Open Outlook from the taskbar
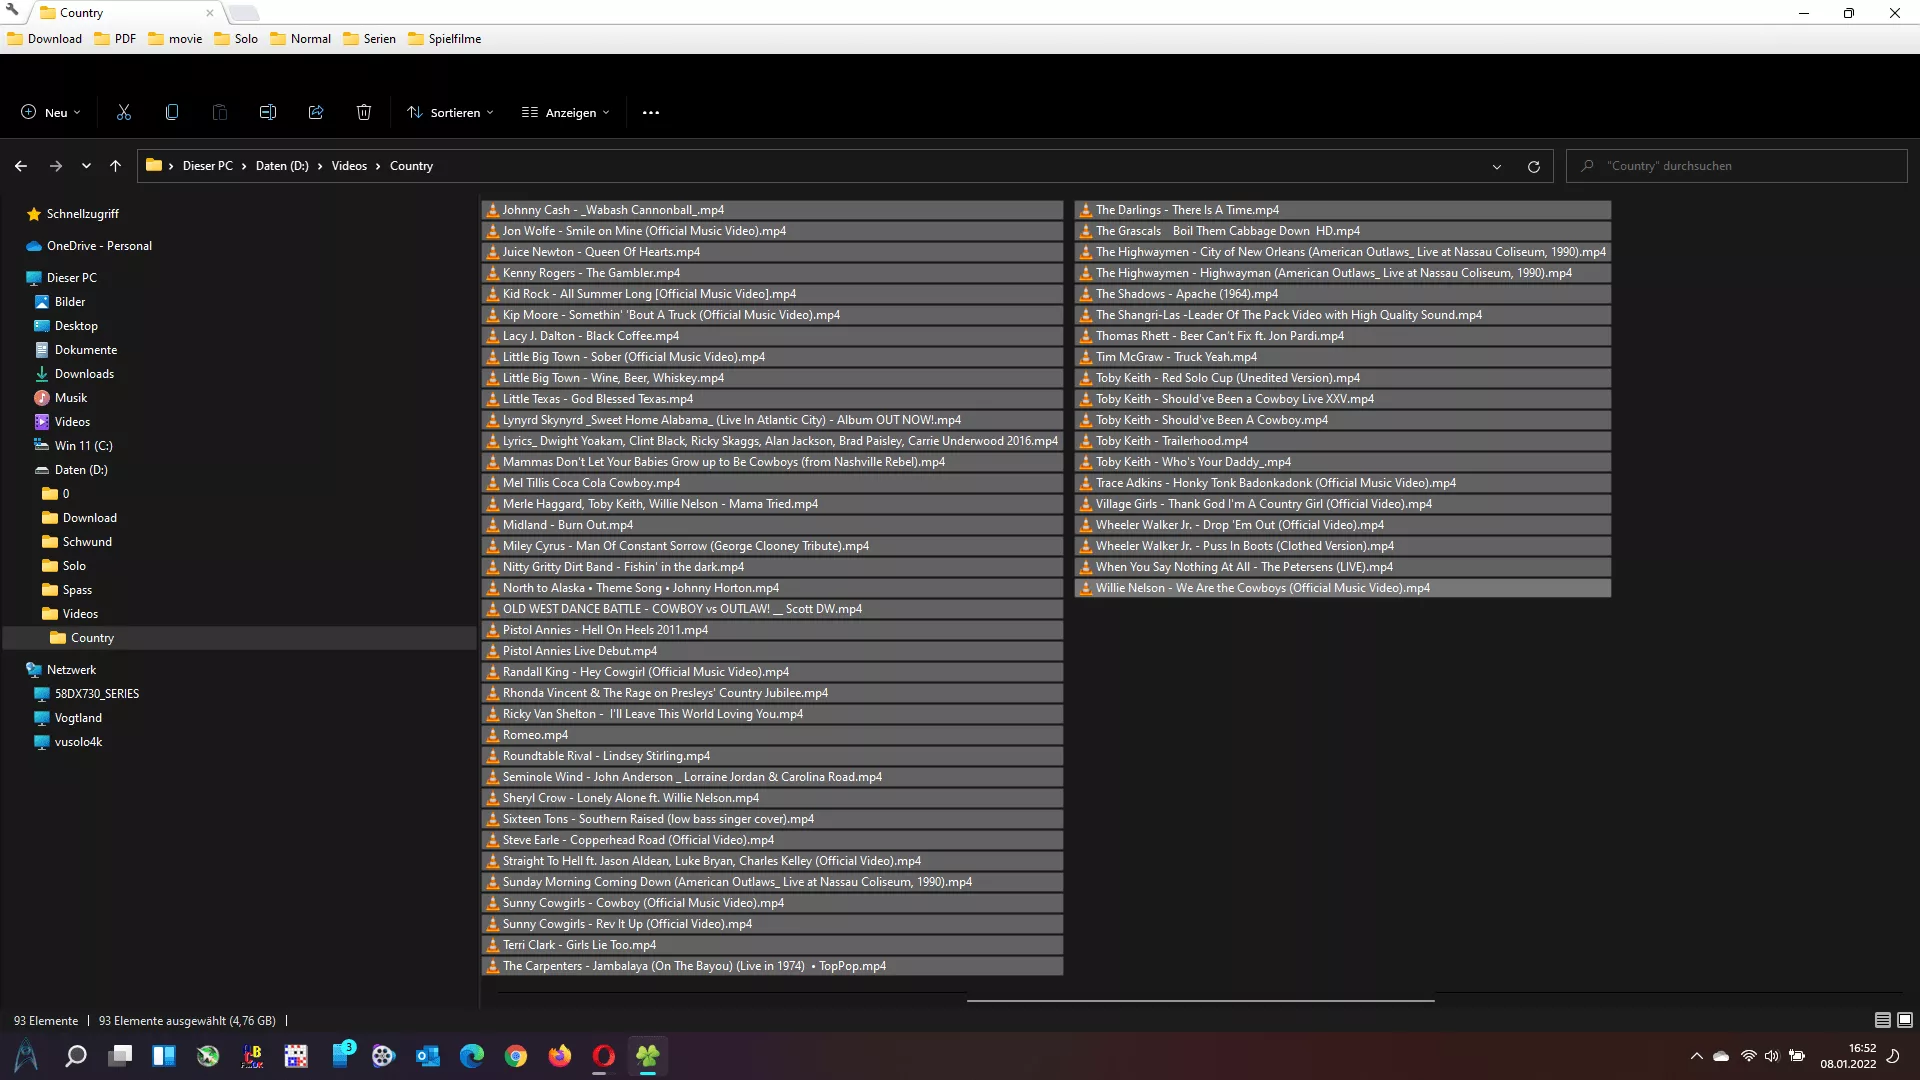The width and height of the screenshot is (1920, 1080). [428, 1056]
